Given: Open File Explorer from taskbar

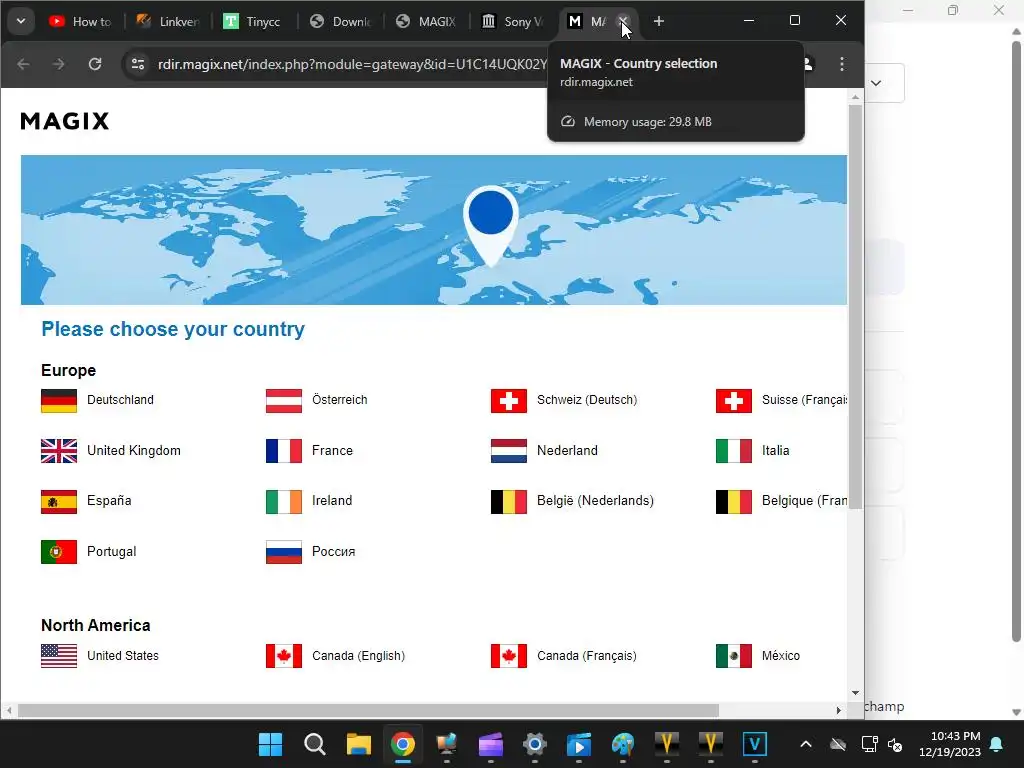Looking at the screenshot, I should tap(359, 744).
